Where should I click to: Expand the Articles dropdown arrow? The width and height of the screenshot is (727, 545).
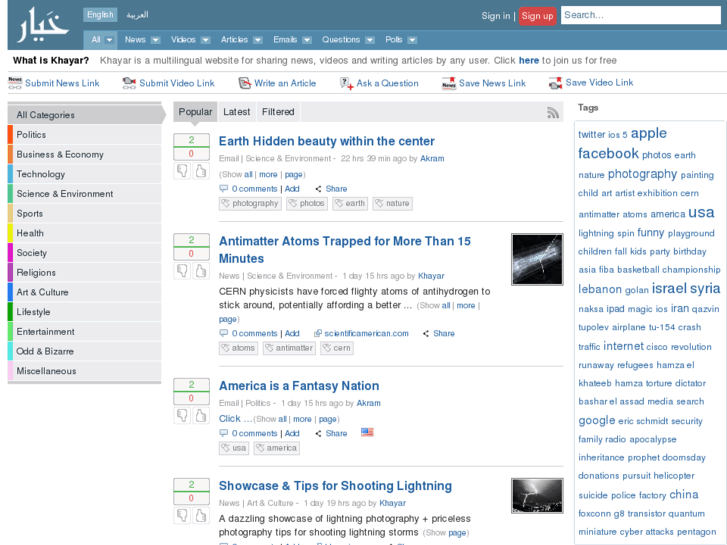pos(258,40)
